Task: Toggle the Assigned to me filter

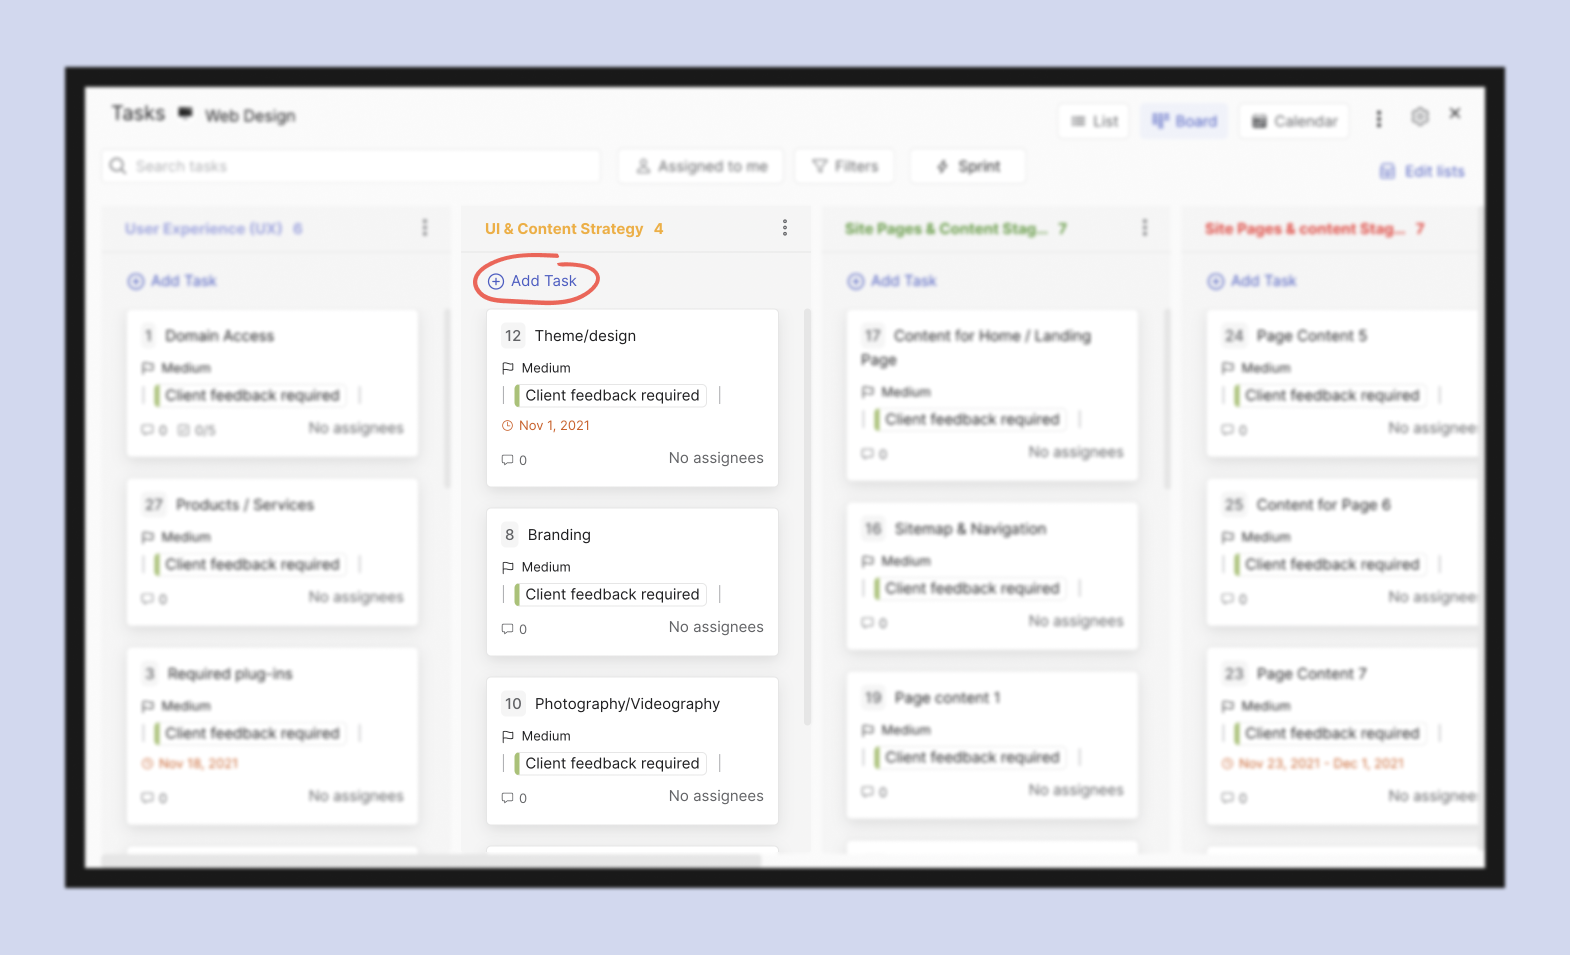Action: click(x=702, y=166)
